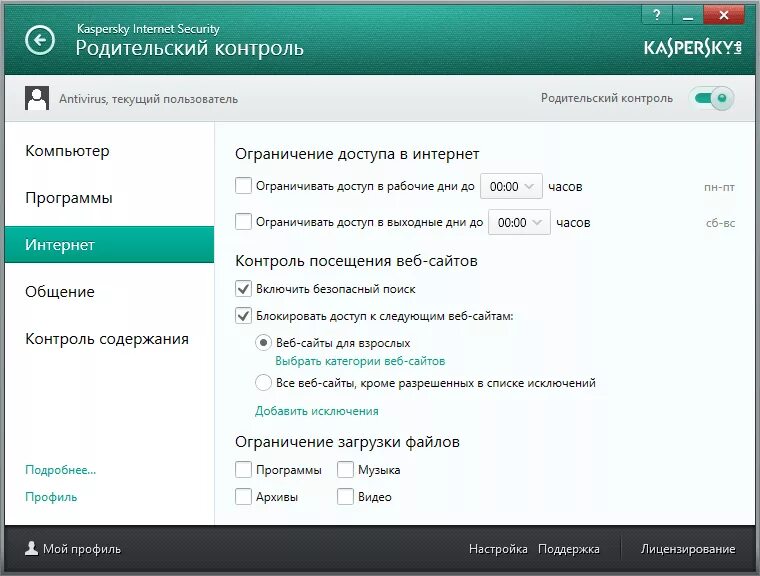Screen dimensions: 760x576
Task: Open the weekend days hours dropdown
Action: pos(519,222)
